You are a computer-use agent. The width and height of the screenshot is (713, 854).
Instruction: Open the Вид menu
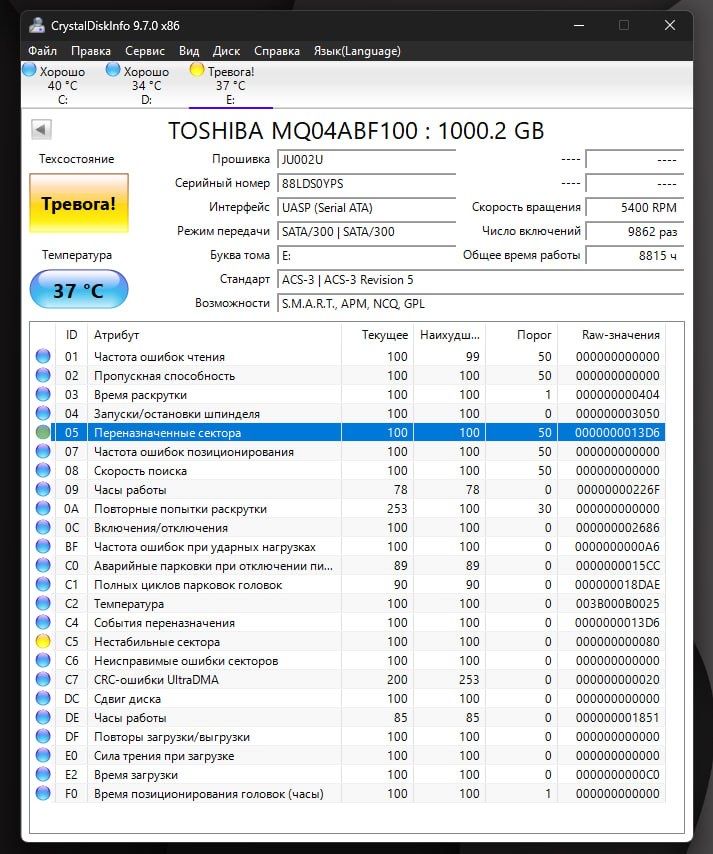click(189, 51)
